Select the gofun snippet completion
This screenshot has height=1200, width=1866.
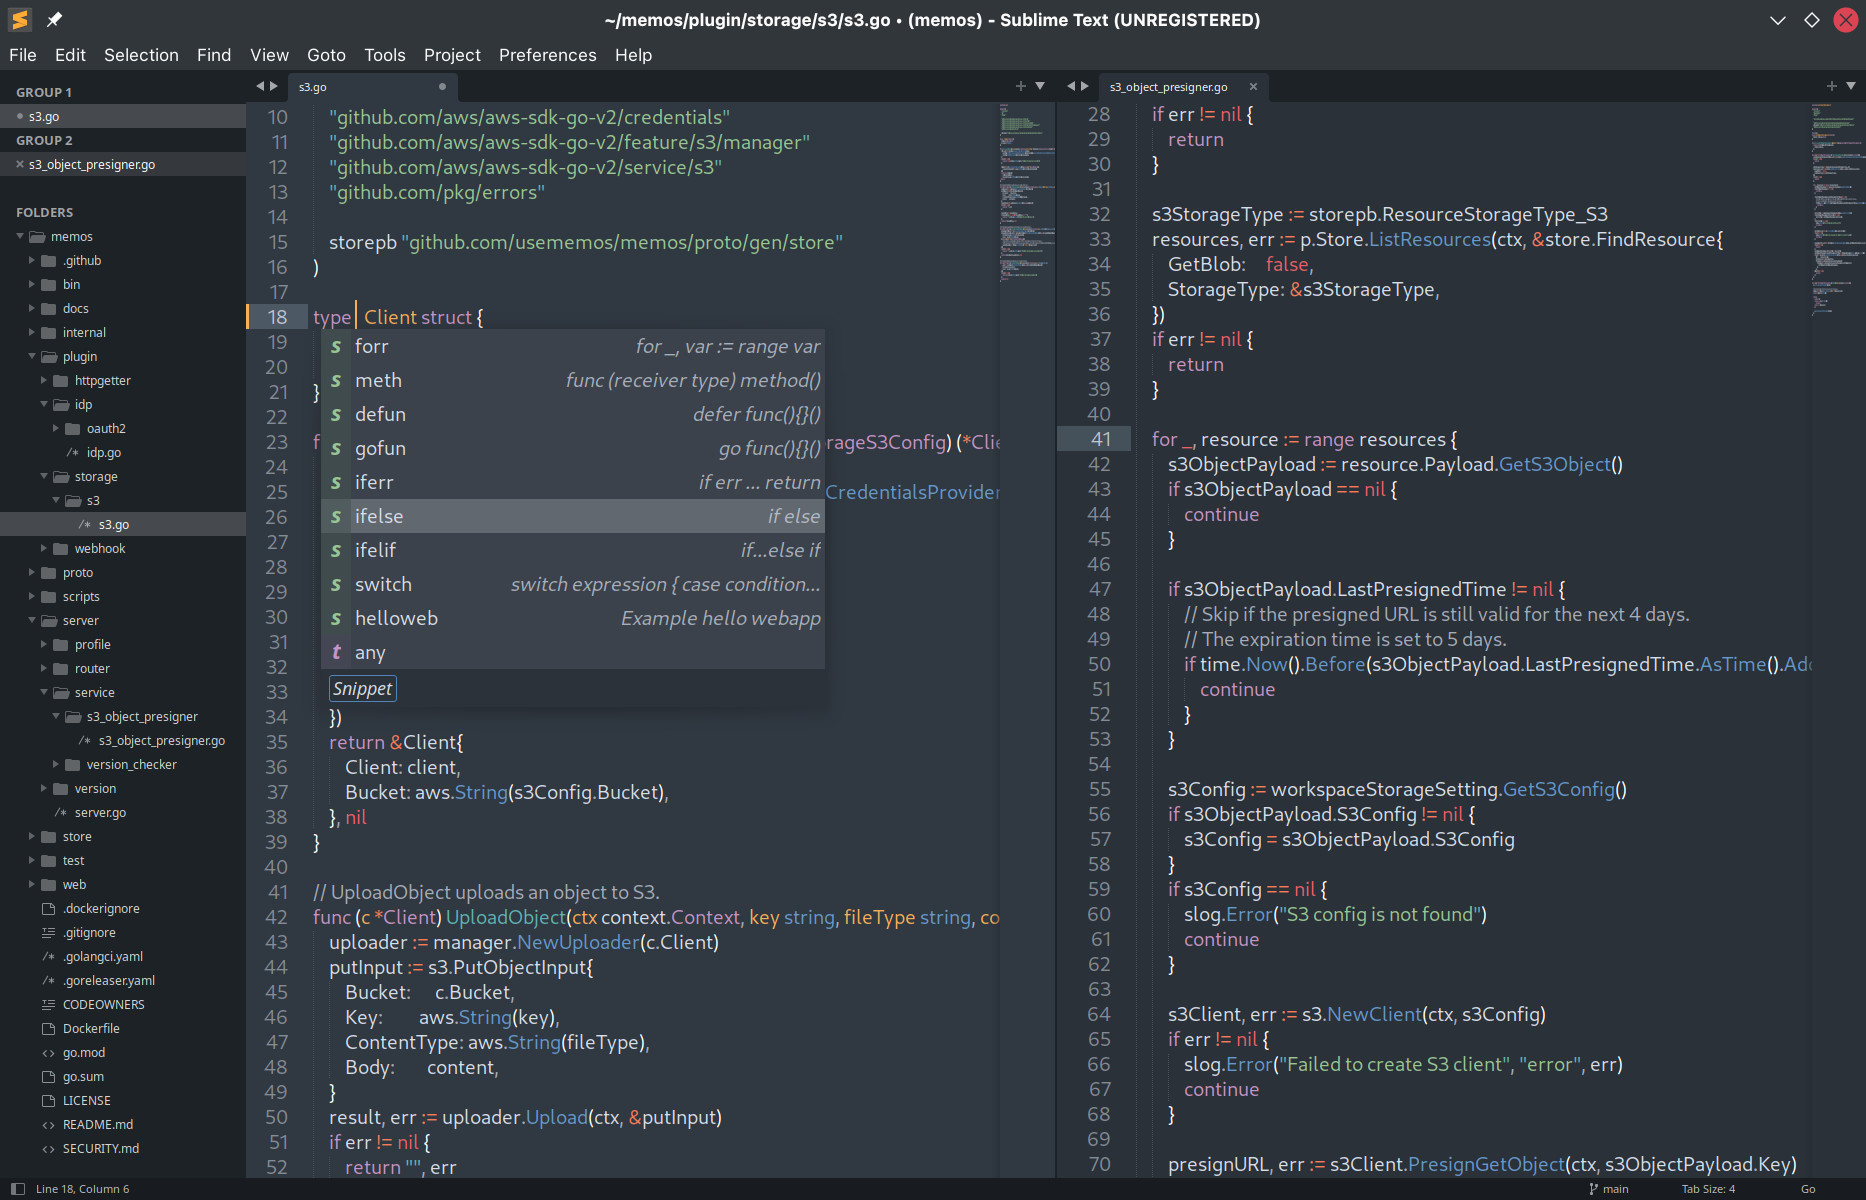pyautogui.click(x=573, y=448)
